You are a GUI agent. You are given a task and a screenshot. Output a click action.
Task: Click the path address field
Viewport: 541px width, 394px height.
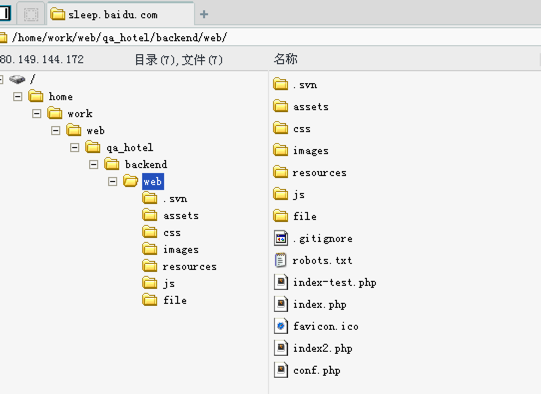tap(270, 37)
